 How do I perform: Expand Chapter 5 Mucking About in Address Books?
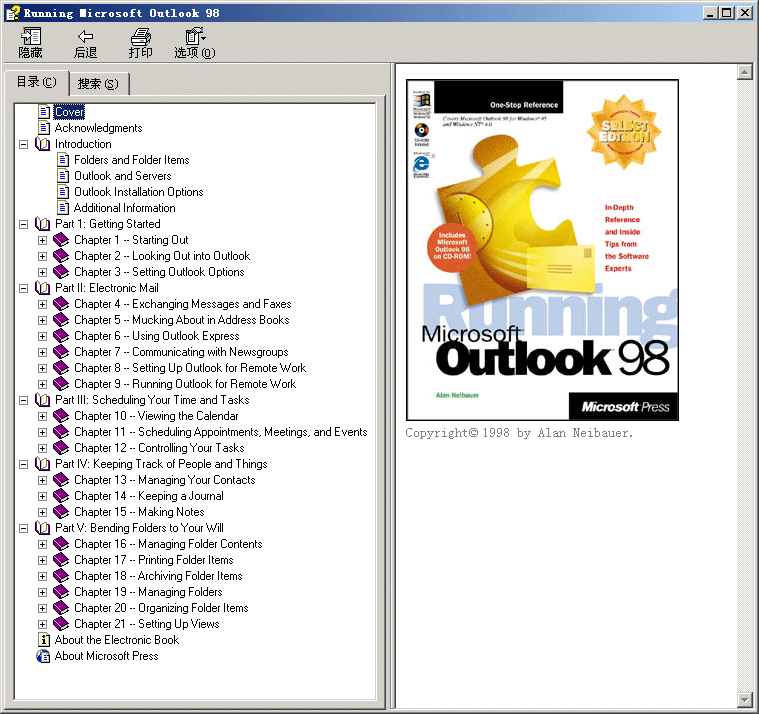43,320
